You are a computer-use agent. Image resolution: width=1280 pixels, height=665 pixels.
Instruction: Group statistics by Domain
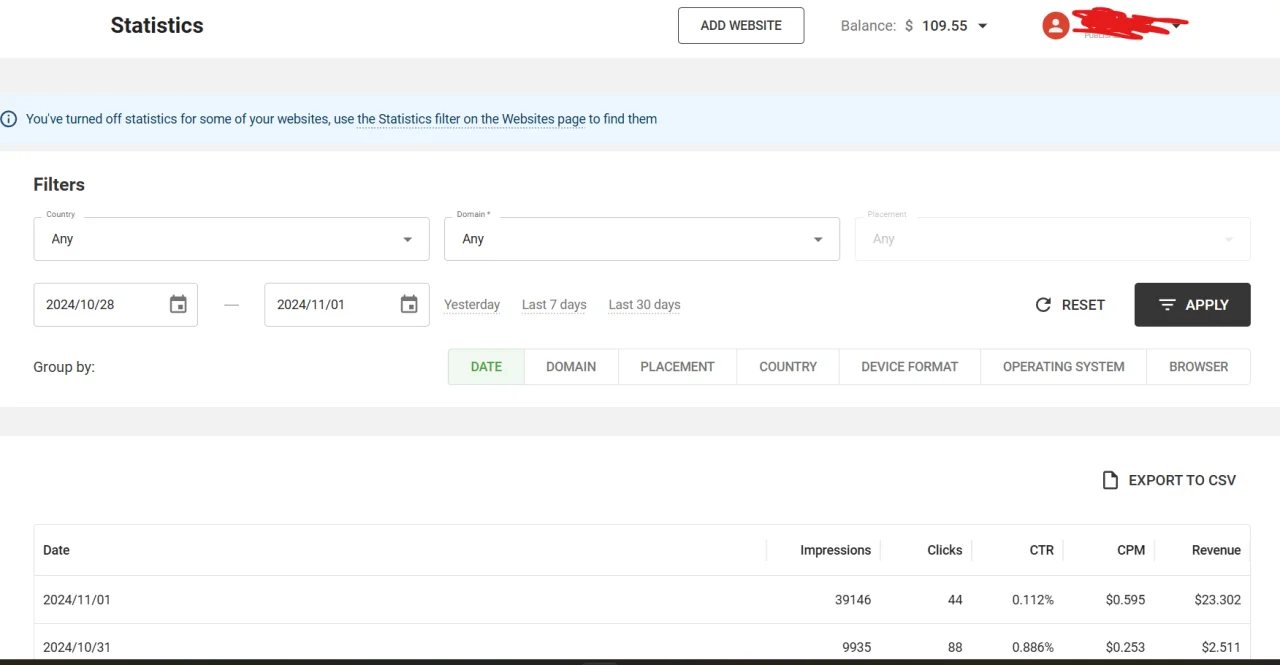tap(571, 366)
